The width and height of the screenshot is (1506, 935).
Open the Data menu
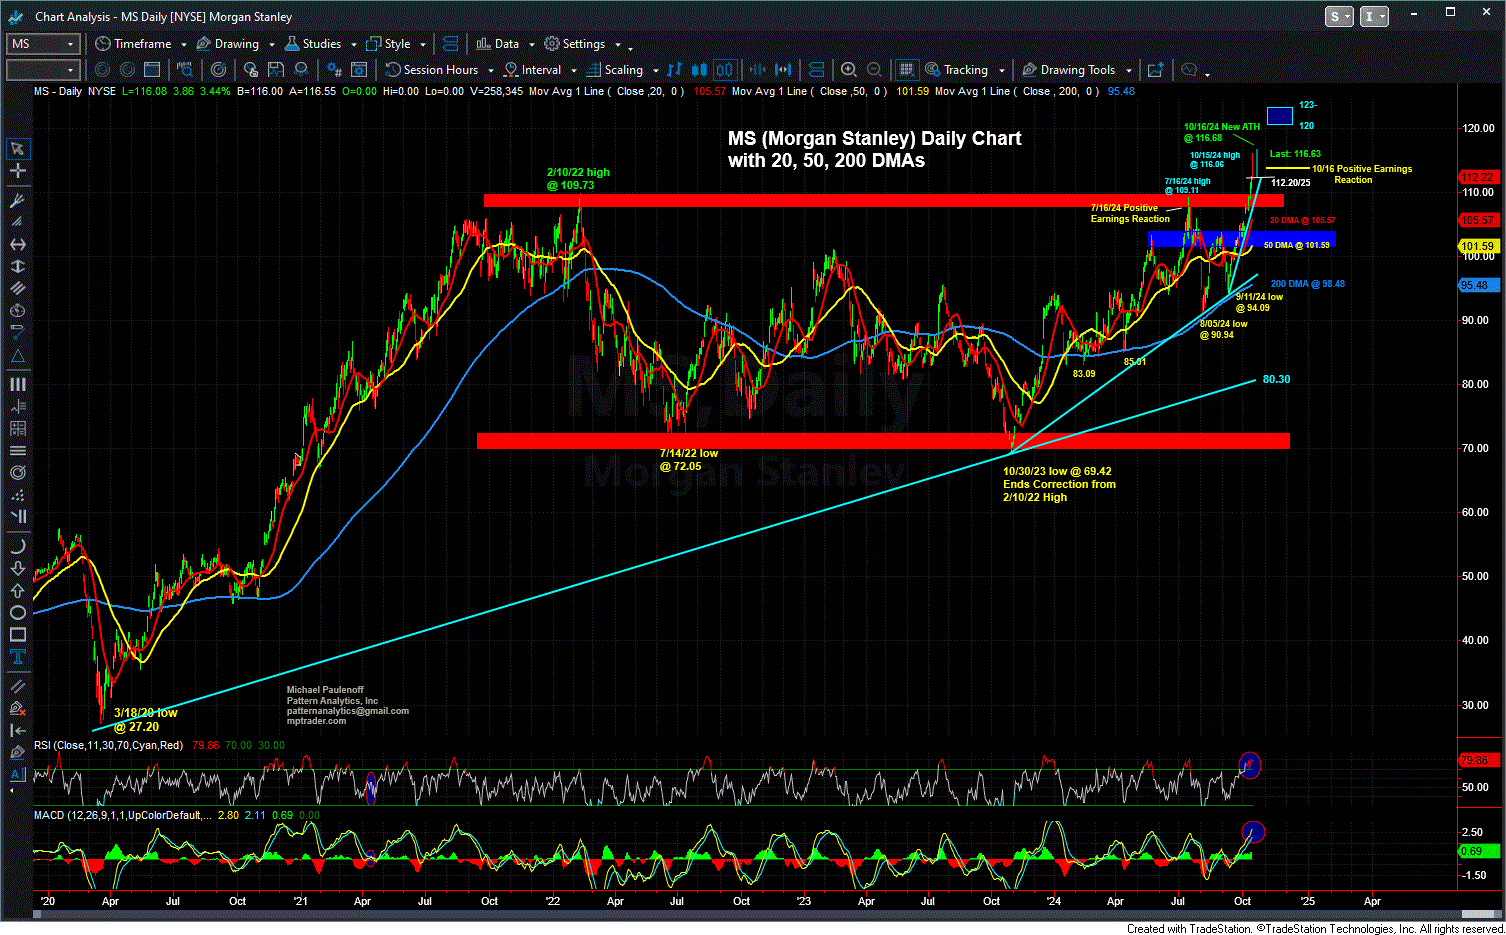(x=498, y=44)
